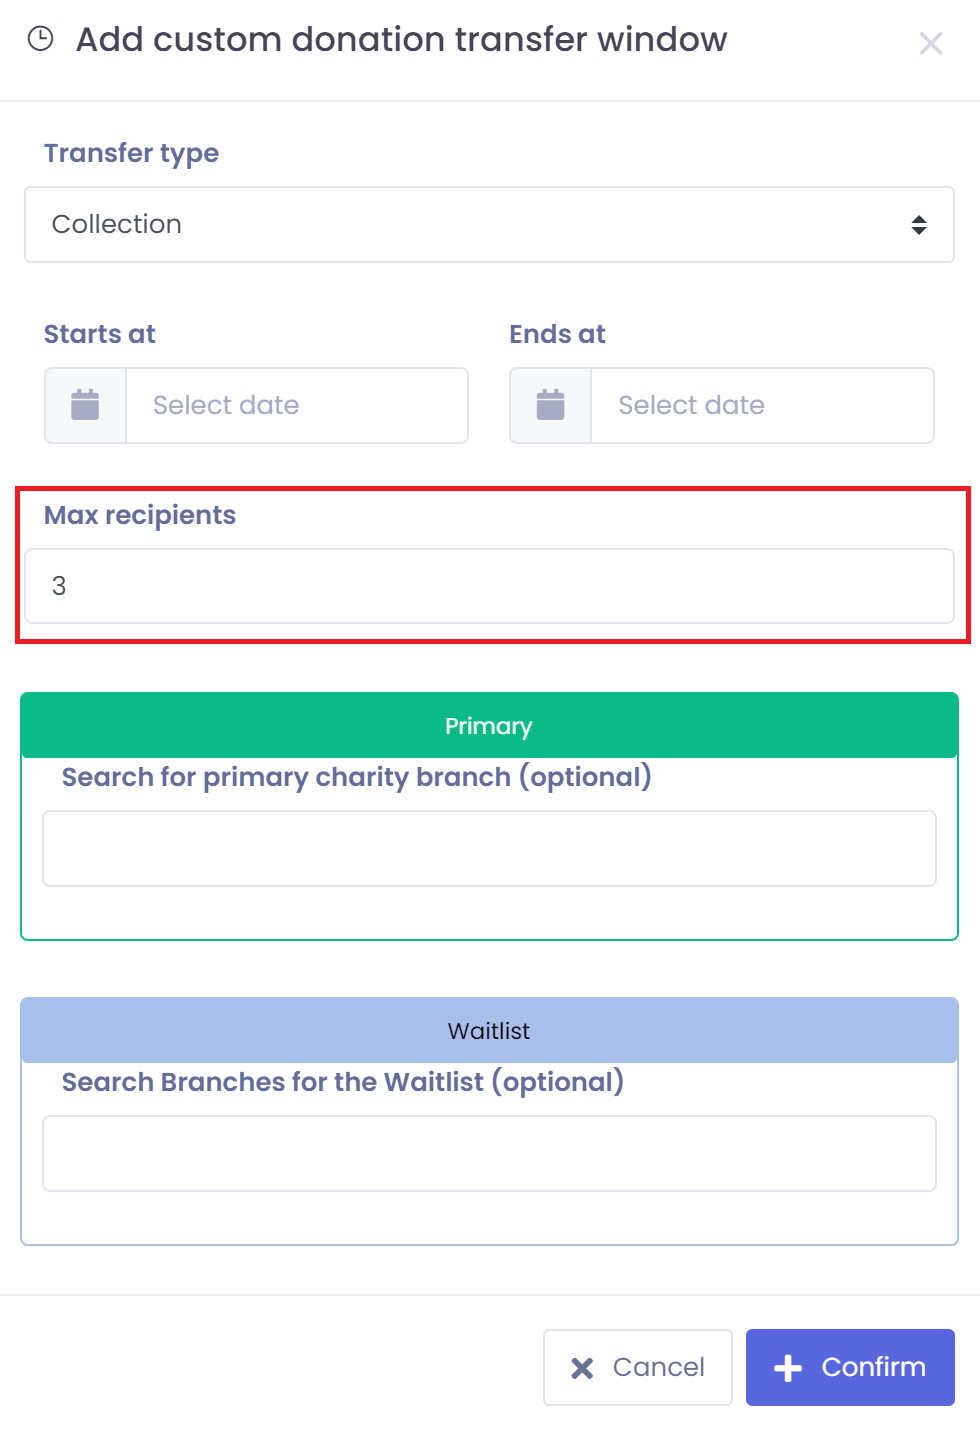Screen dimensions: 980x1434
Task: Click the primary charity branch search box
Action: click(x=489, y=848)
